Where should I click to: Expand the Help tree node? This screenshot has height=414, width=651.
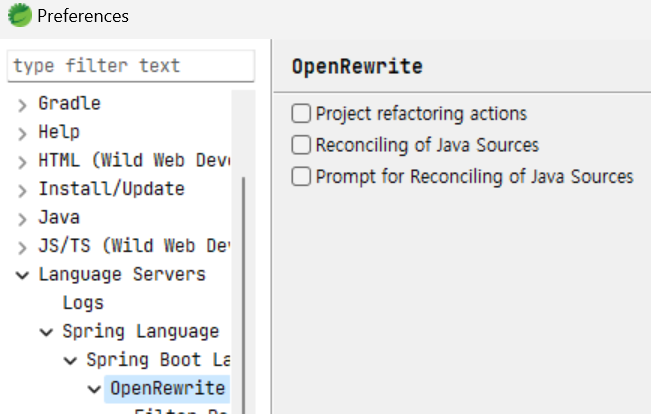coord(22,134)
